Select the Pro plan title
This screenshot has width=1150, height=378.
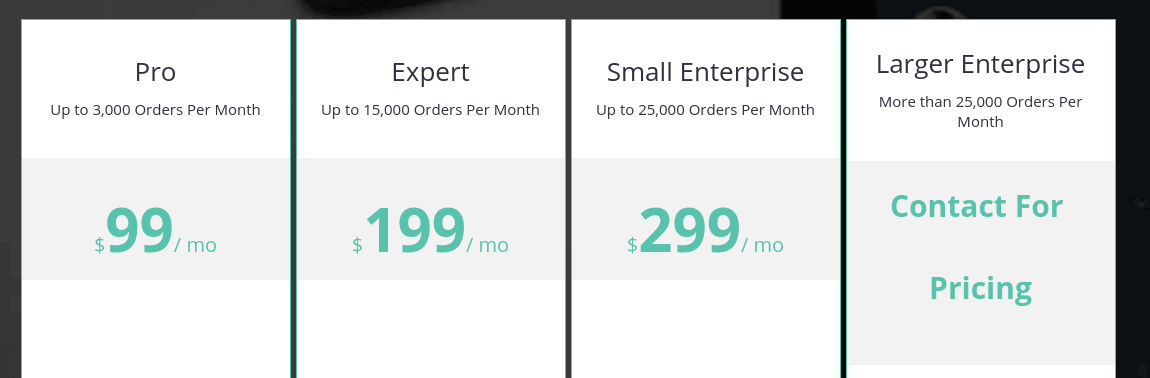pyautogui.click(x=155, y=73)
